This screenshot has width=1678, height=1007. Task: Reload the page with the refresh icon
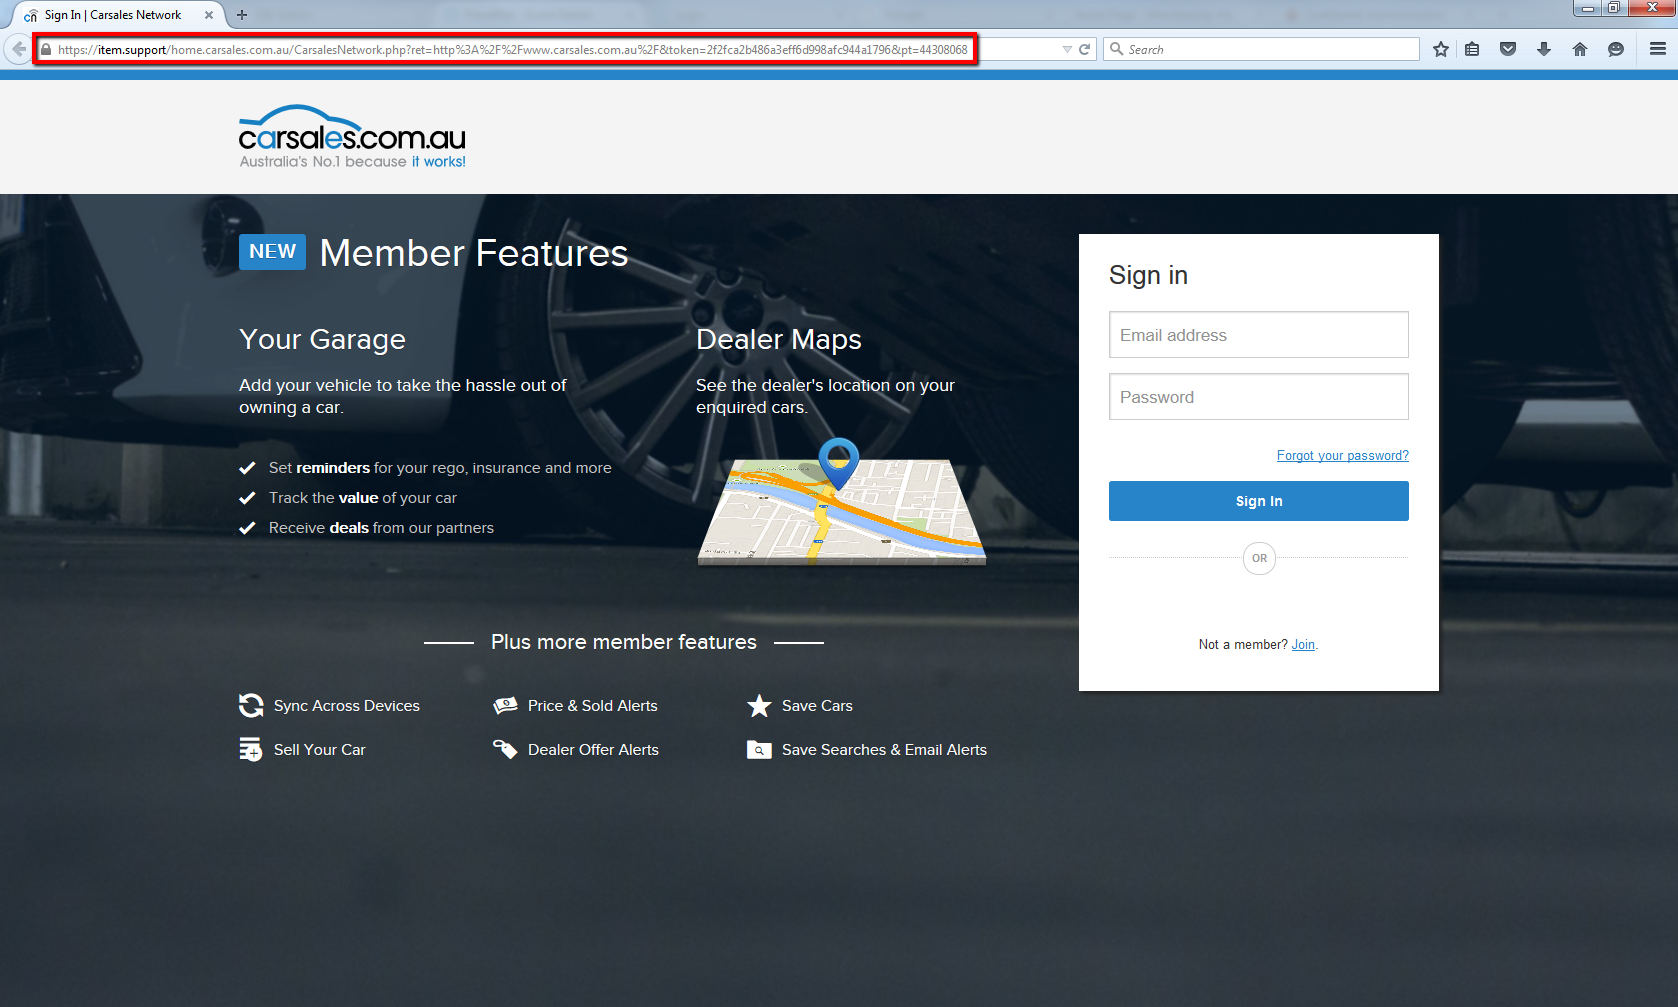pos(1084,49)
